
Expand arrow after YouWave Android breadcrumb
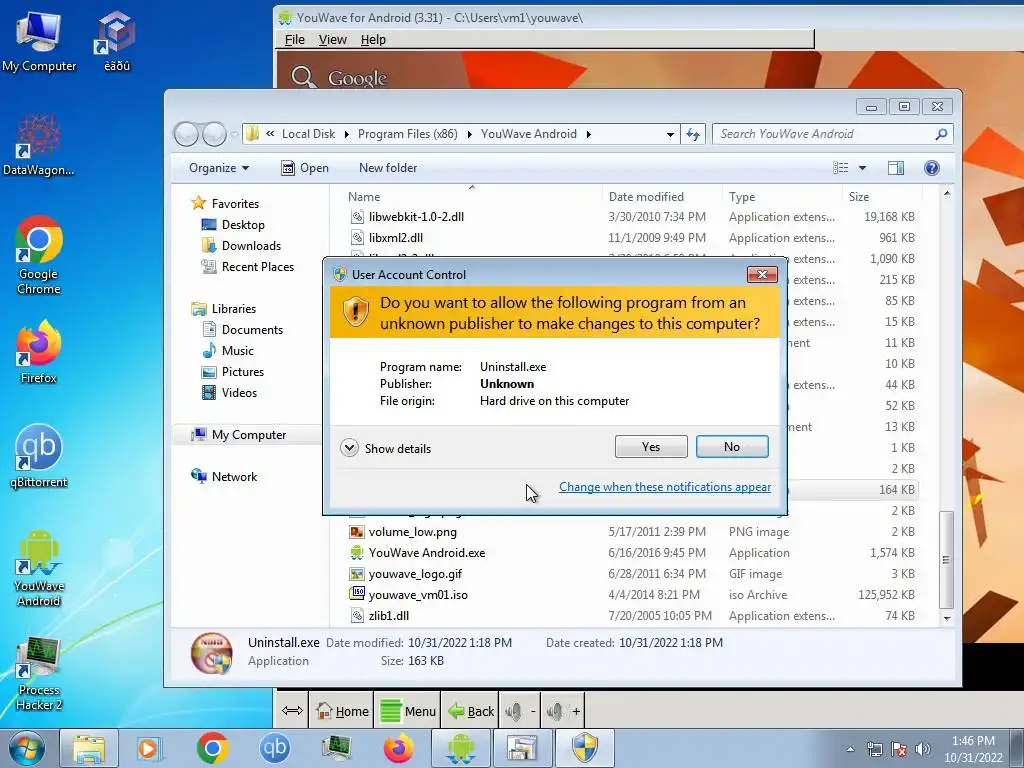tap(588, 134)
